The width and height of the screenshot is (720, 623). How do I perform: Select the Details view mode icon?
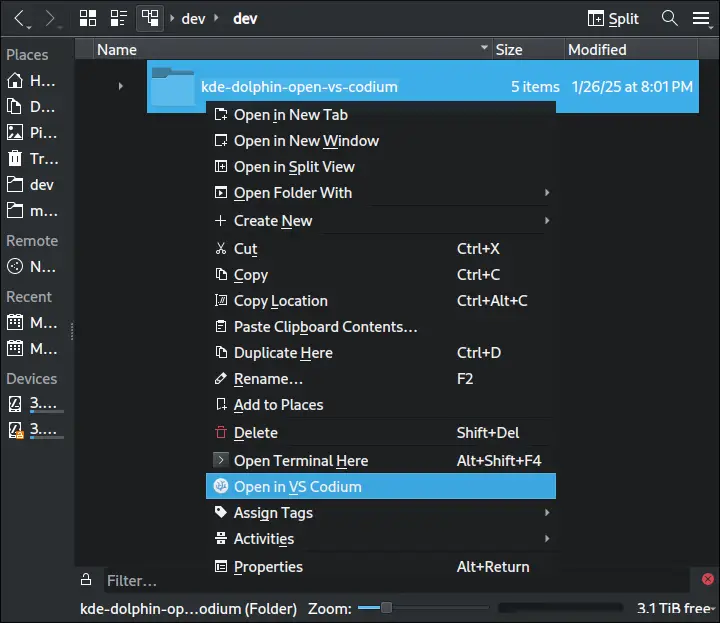tap(150, 18)
